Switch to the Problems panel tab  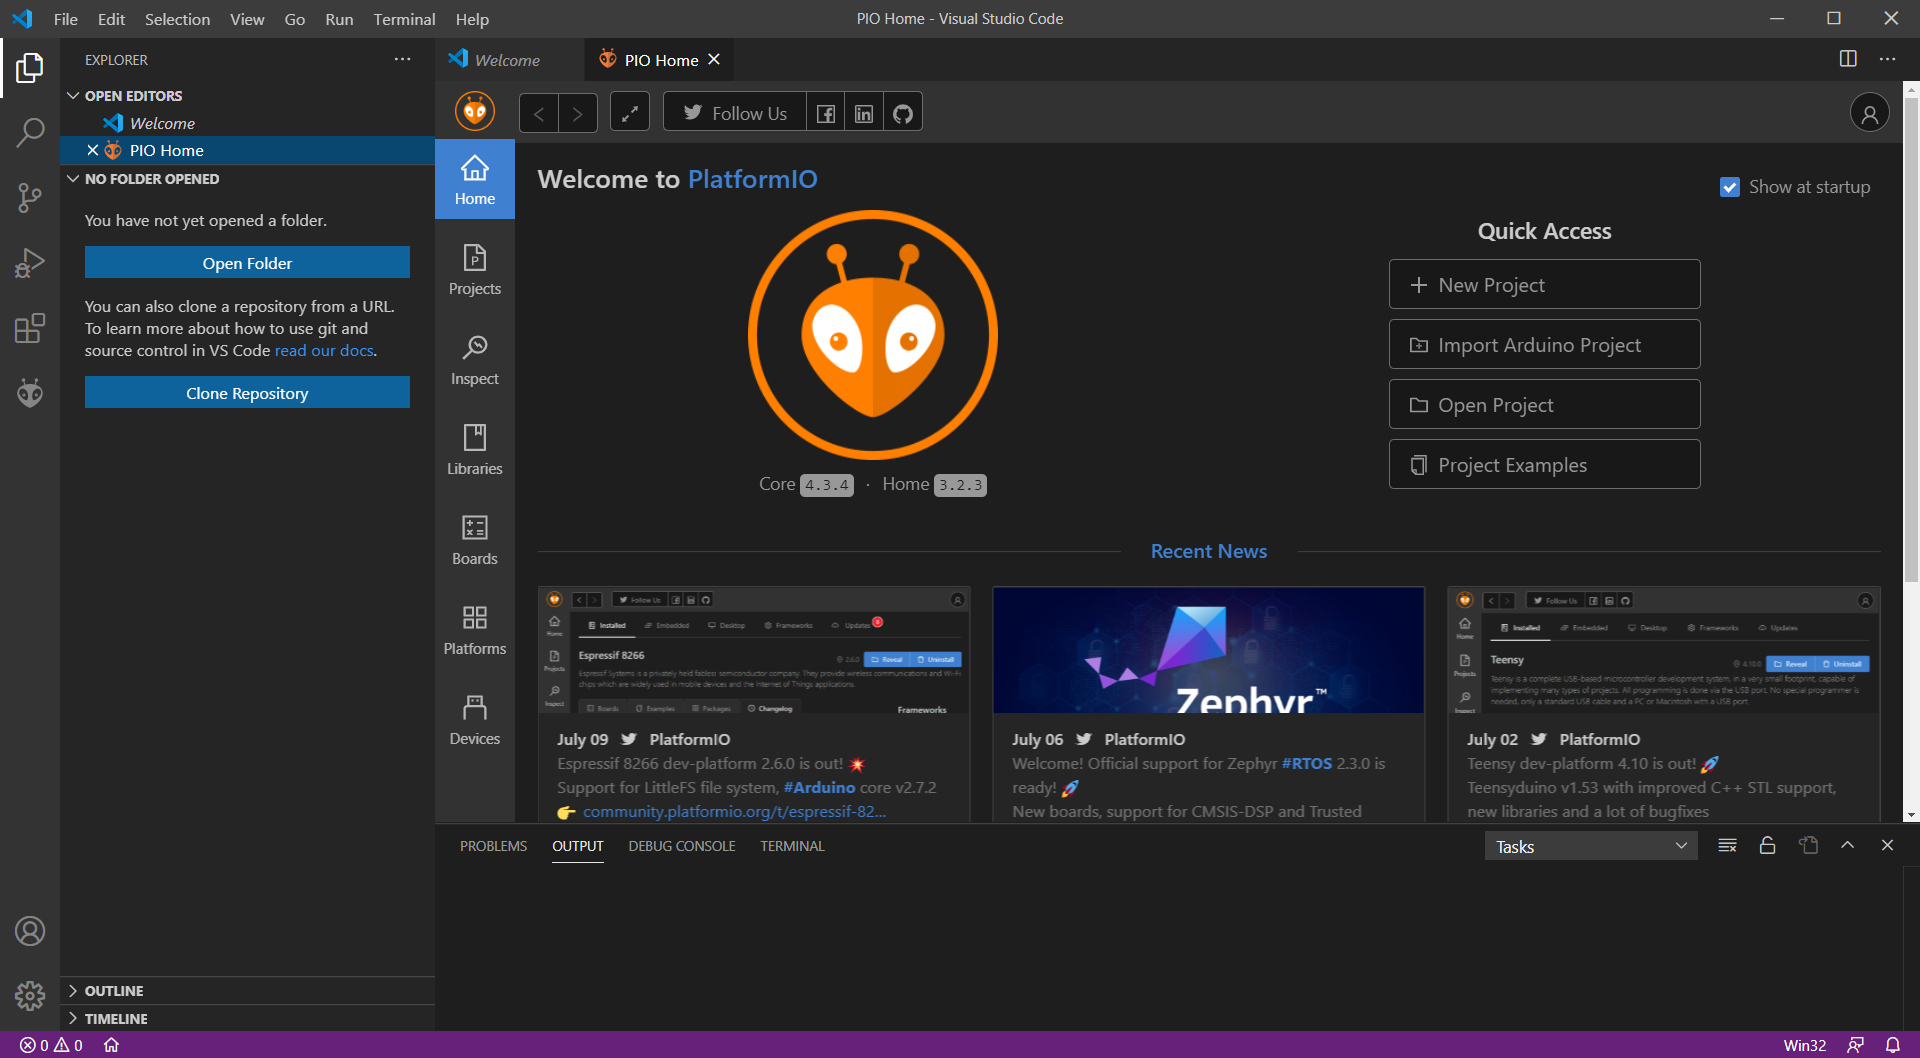[x=493, y=846]
